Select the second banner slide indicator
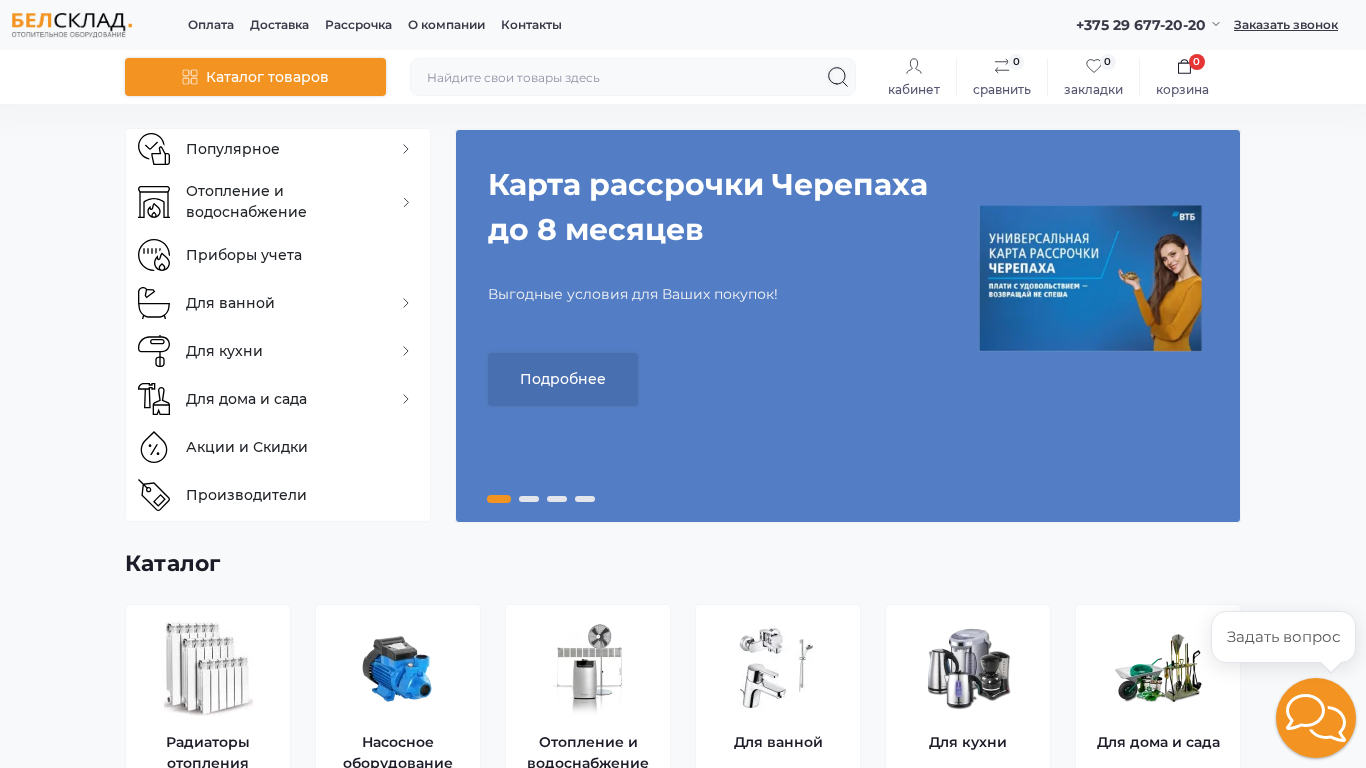Viewport: 1366px width, 768px height. (529, 499)
